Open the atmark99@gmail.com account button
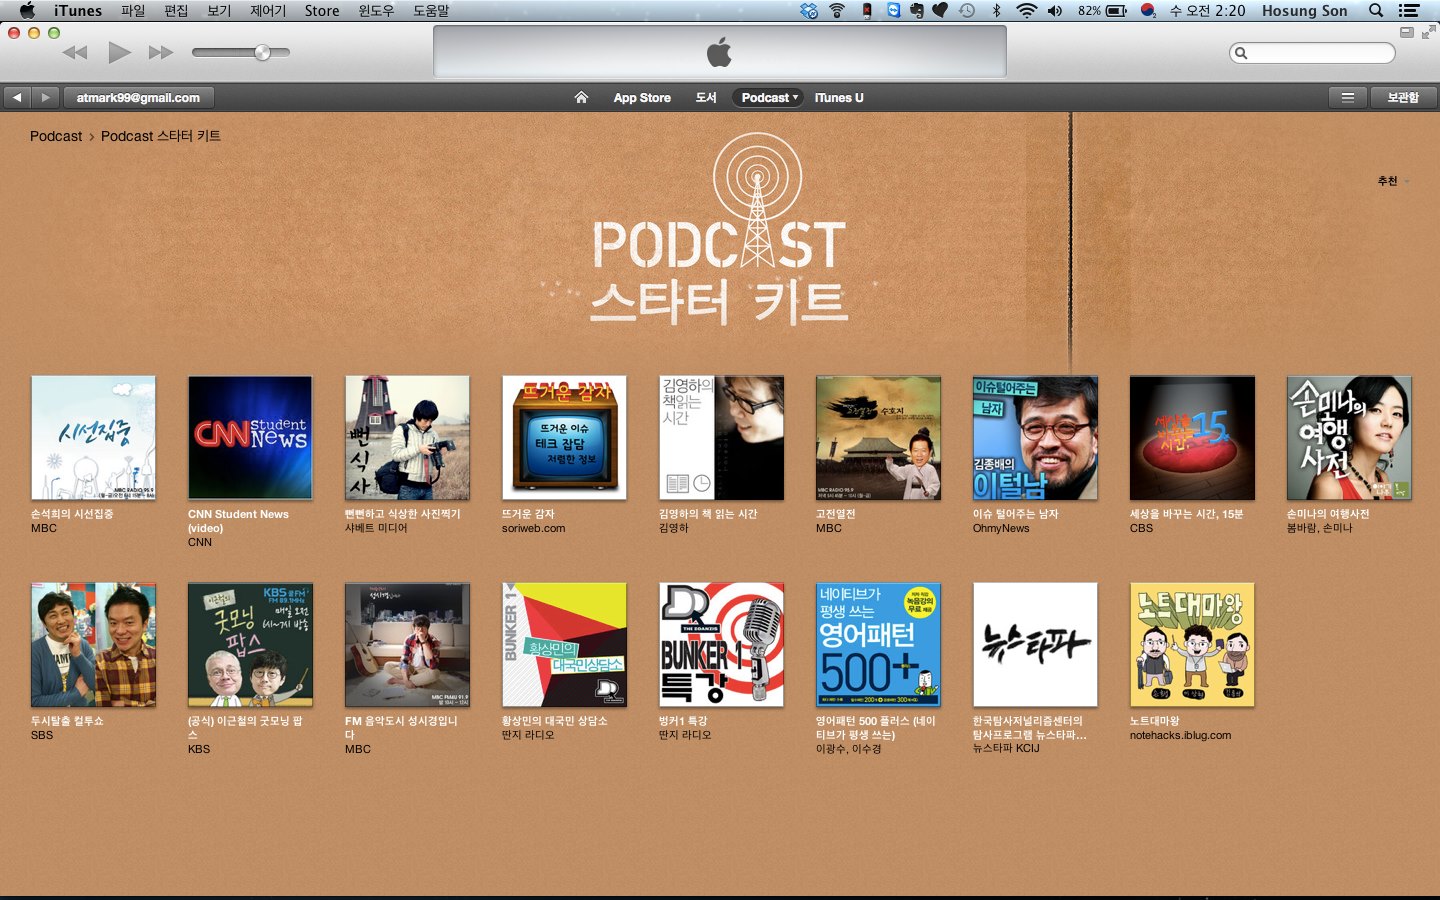1440x900 pixels. tap(138, 97)
